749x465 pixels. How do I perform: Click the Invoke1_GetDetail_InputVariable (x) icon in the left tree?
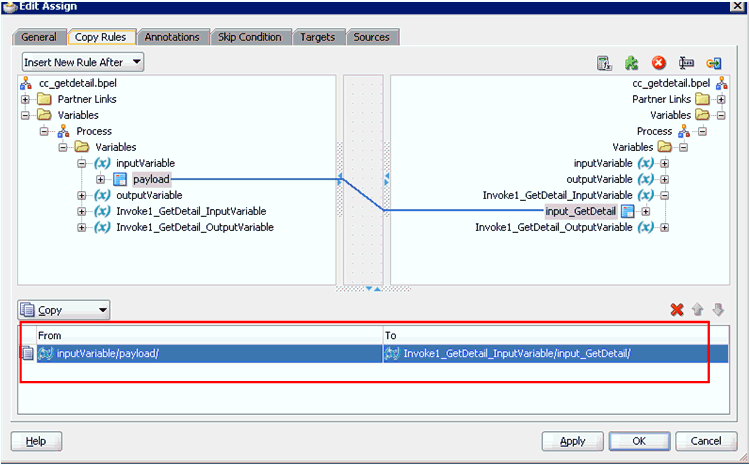pos(102,211)
